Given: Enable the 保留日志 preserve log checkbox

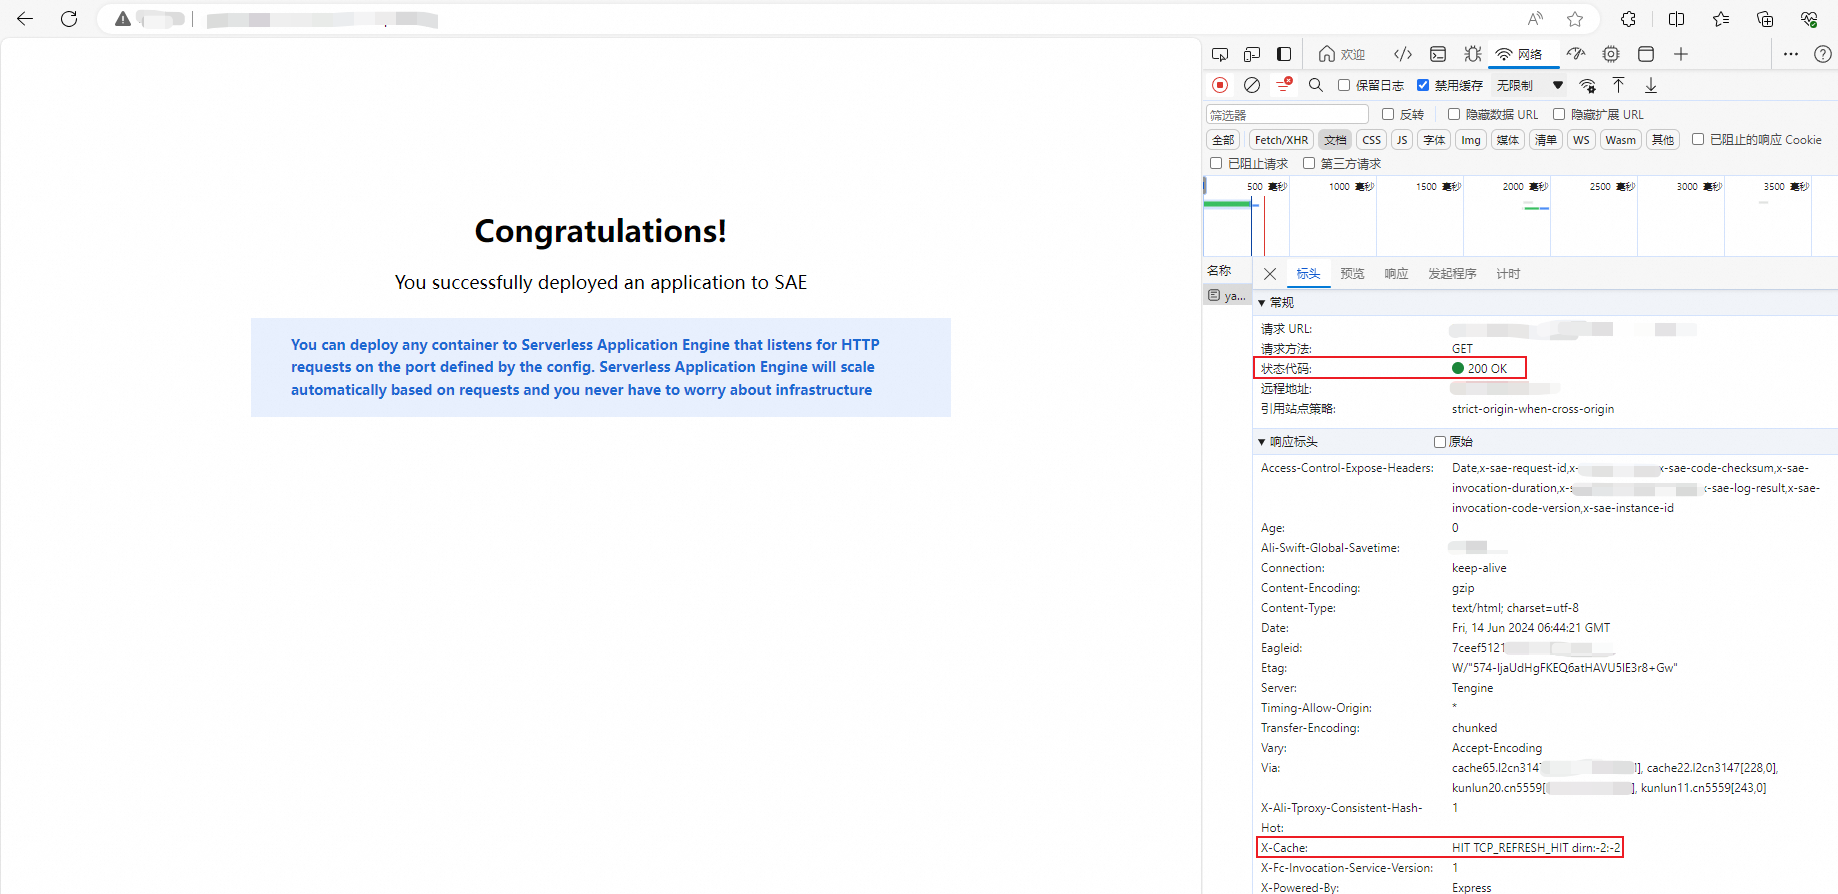Looking at the screenshot, I should tap(1344, 85).
